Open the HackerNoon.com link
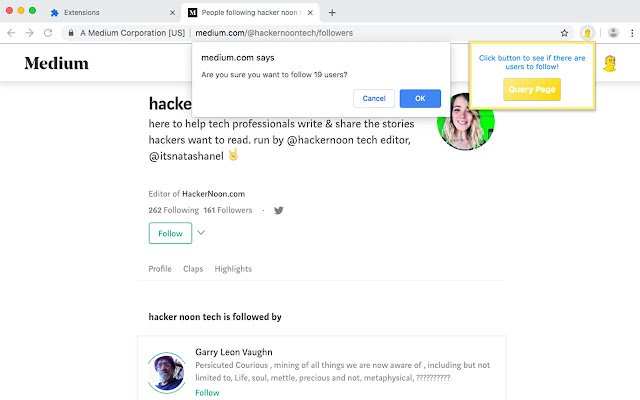This screenshot has width=640, height=400. click(213, 194)
